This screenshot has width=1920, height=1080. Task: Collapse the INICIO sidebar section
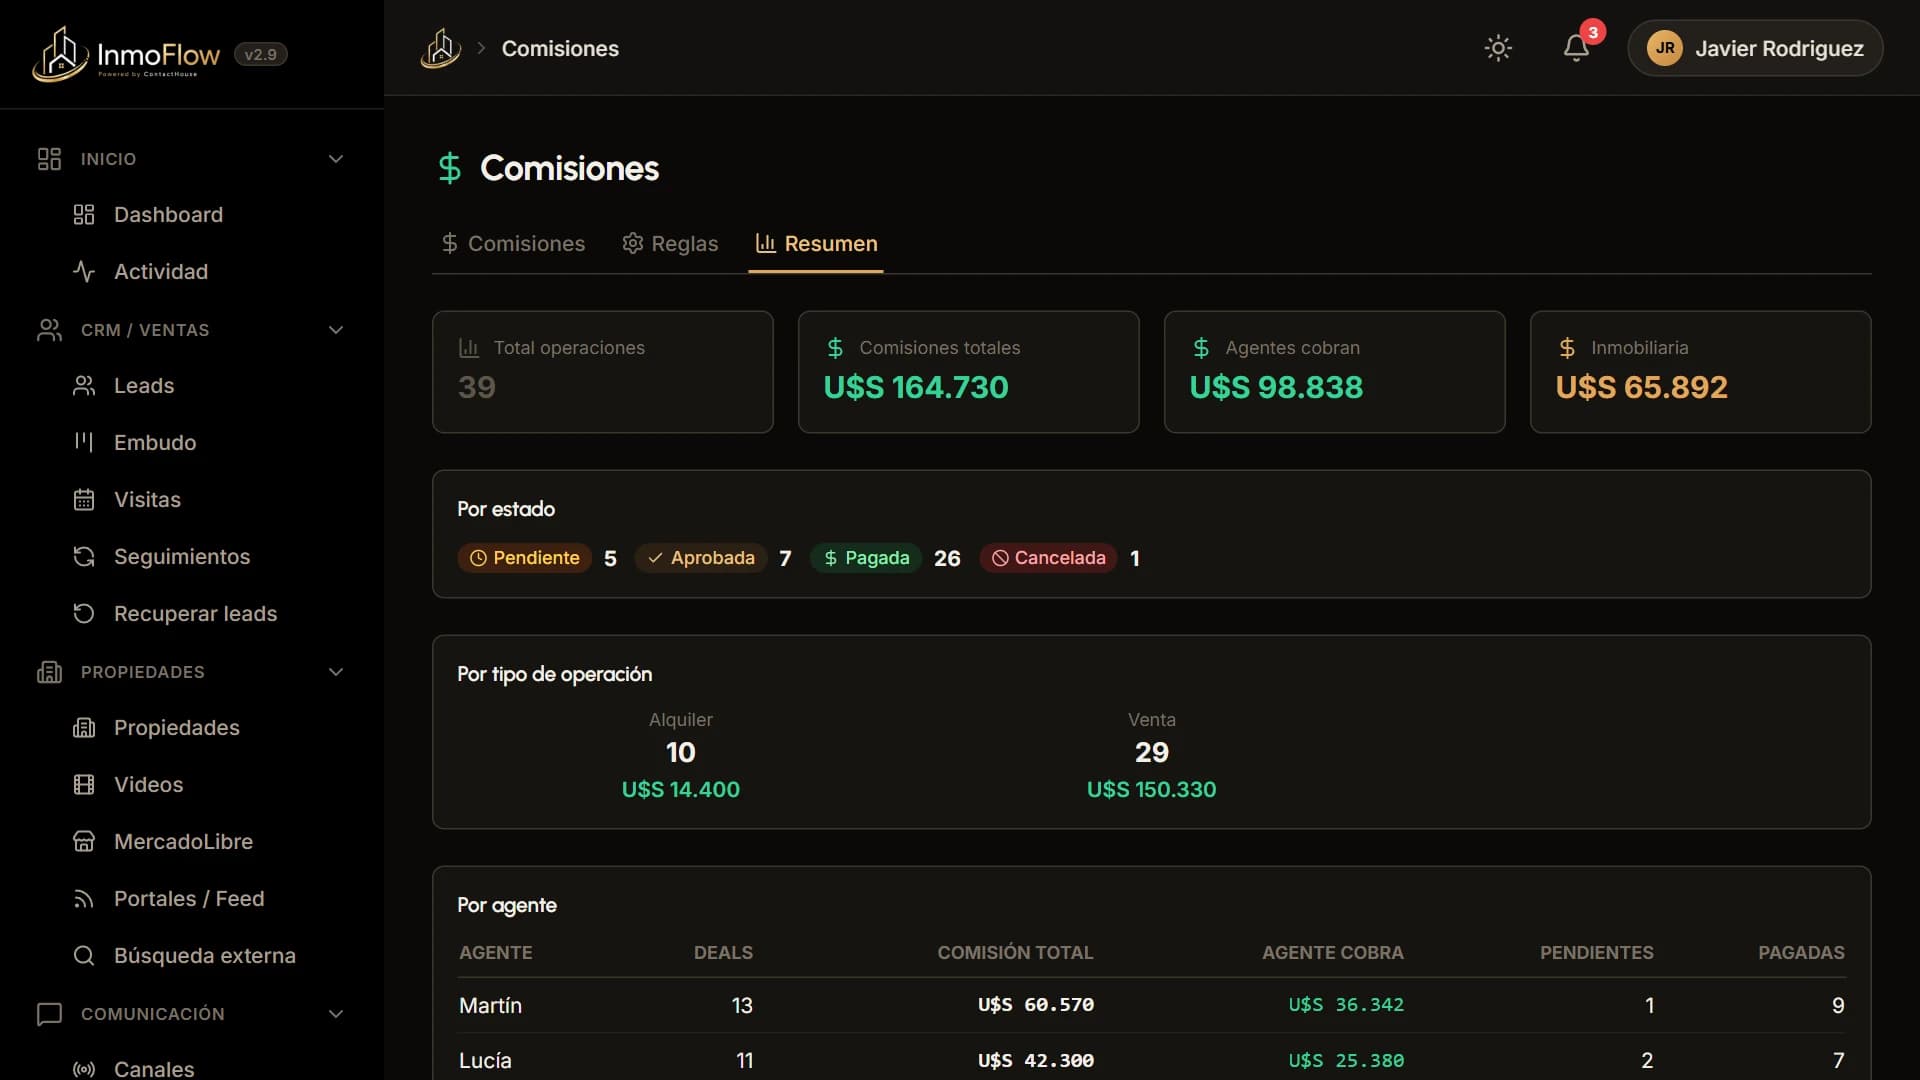point(190,159)
